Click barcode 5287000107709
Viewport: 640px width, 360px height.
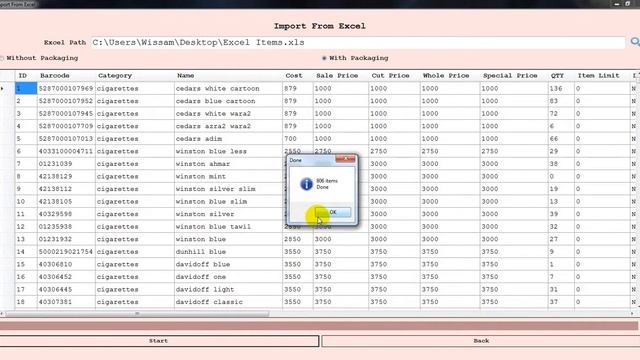[66, 126]
